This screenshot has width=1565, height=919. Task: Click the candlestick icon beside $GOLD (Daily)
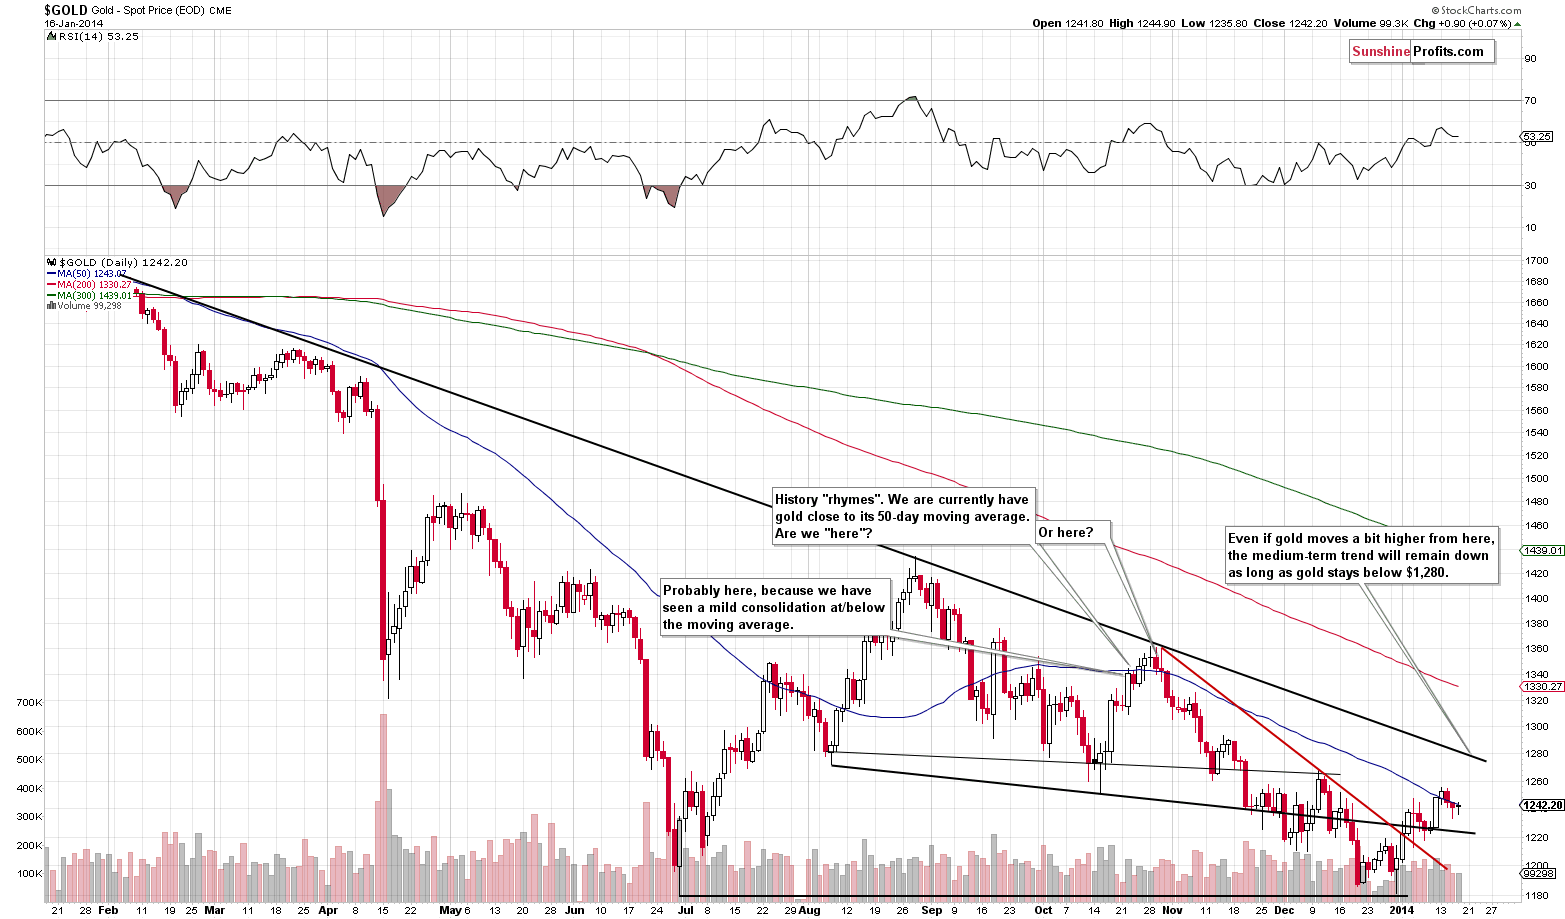[50, 262]
